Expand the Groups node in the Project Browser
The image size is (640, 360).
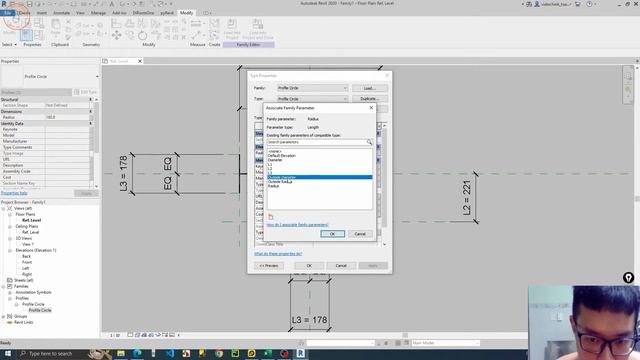click(4, 316)
